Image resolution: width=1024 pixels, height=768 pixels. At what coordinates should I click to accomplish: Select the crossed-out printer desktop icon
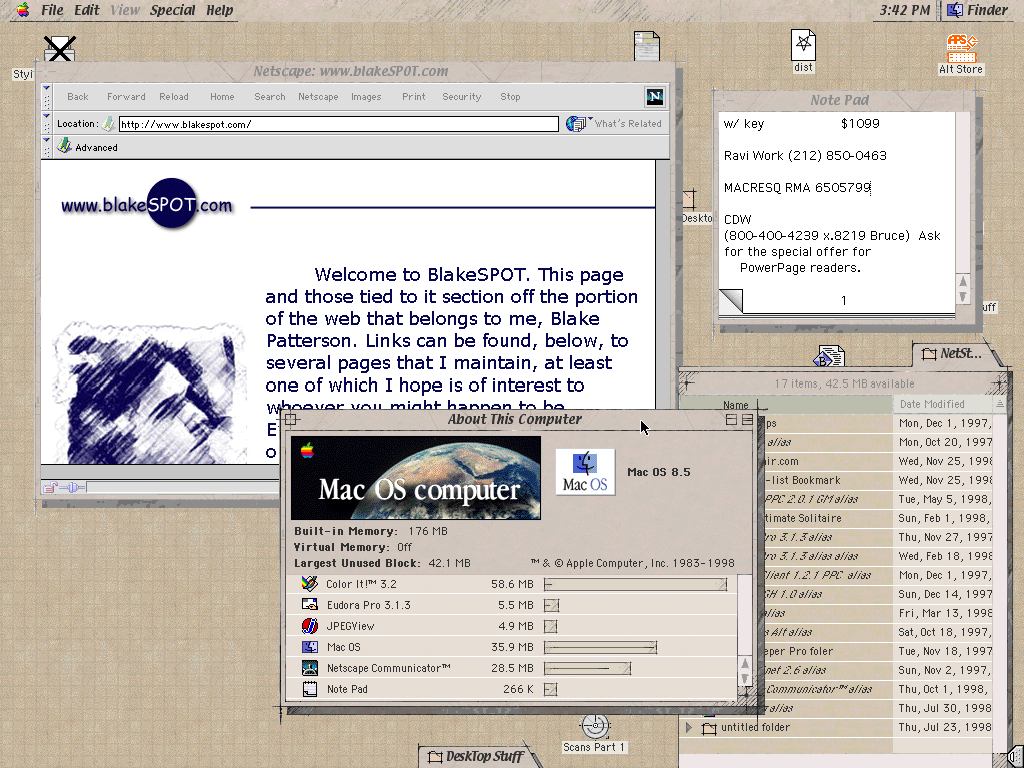click(x=59, y=48)
